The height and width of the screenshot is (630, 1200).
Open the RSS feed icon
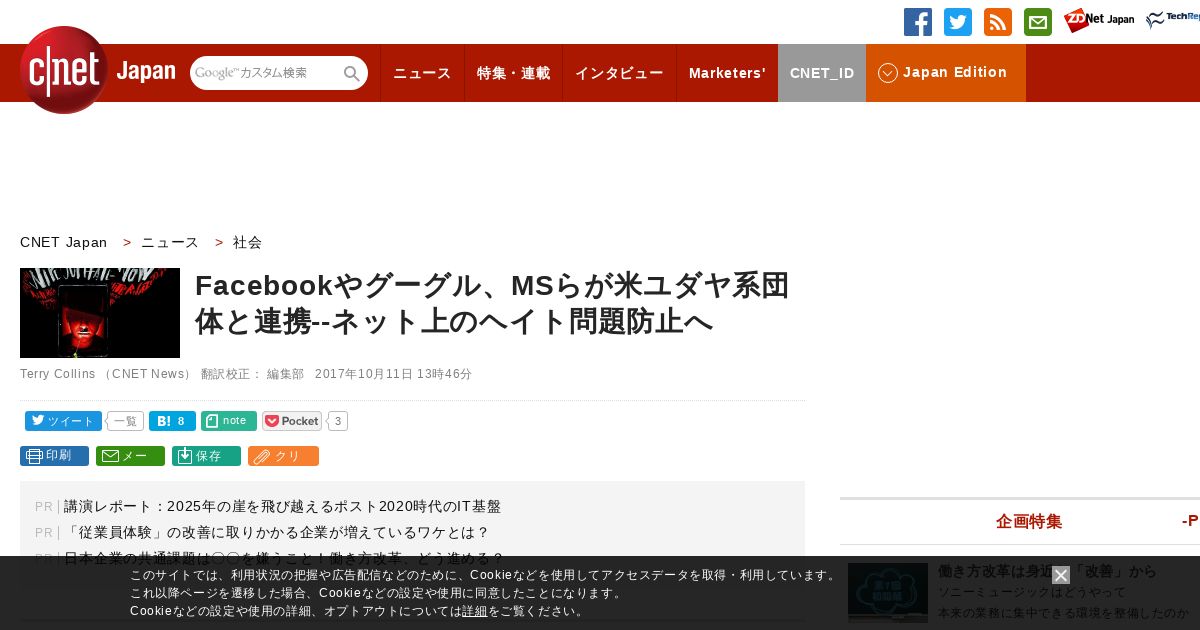(x=998, y=22)
